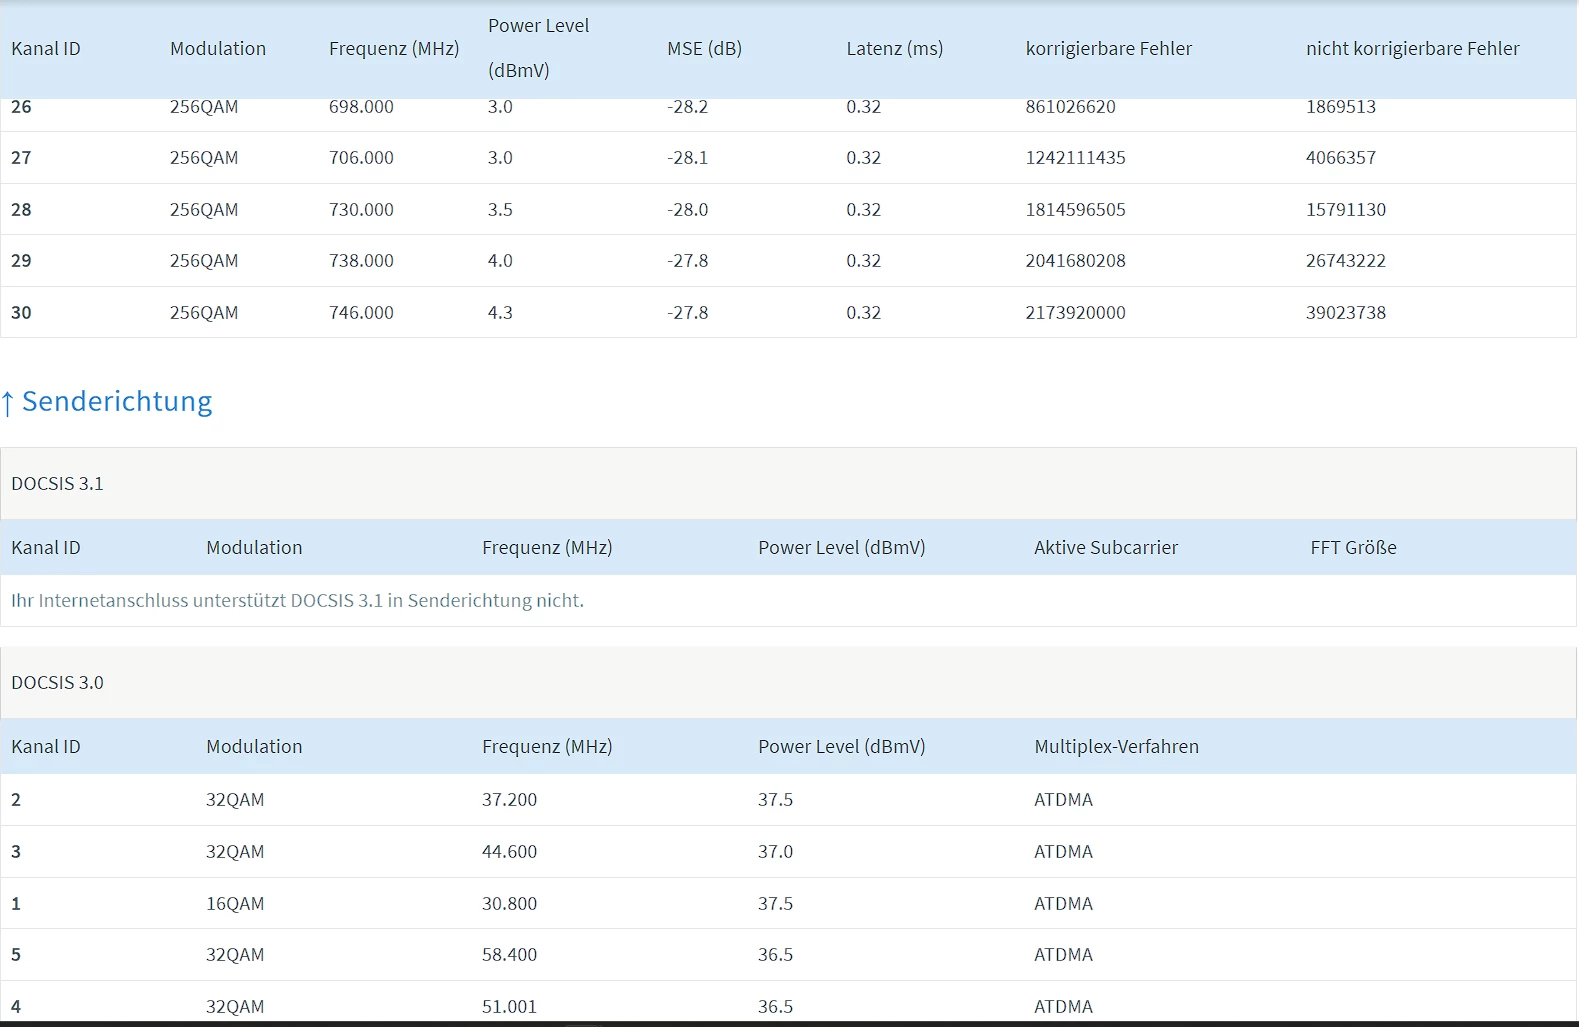Click 32QAM in the 51.001 row

[235, 1007]
